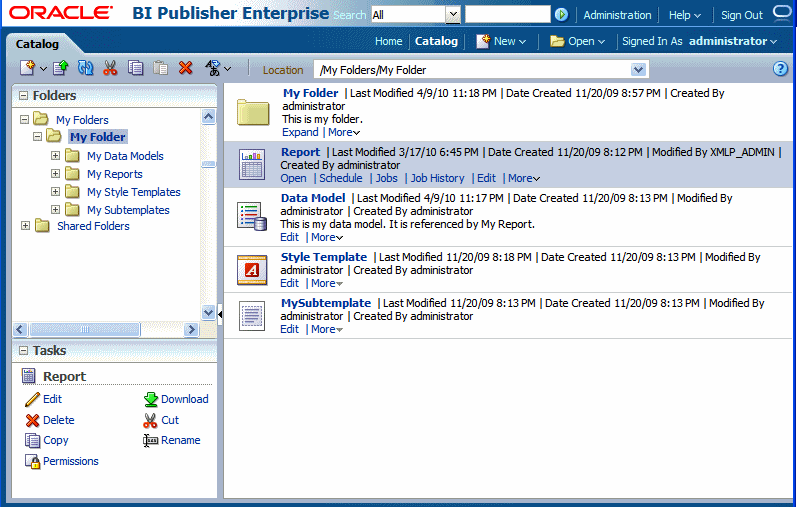Collapse the My Folder tree node
The height and width of the screenshot is (507, 797).
tap(37, 136)
